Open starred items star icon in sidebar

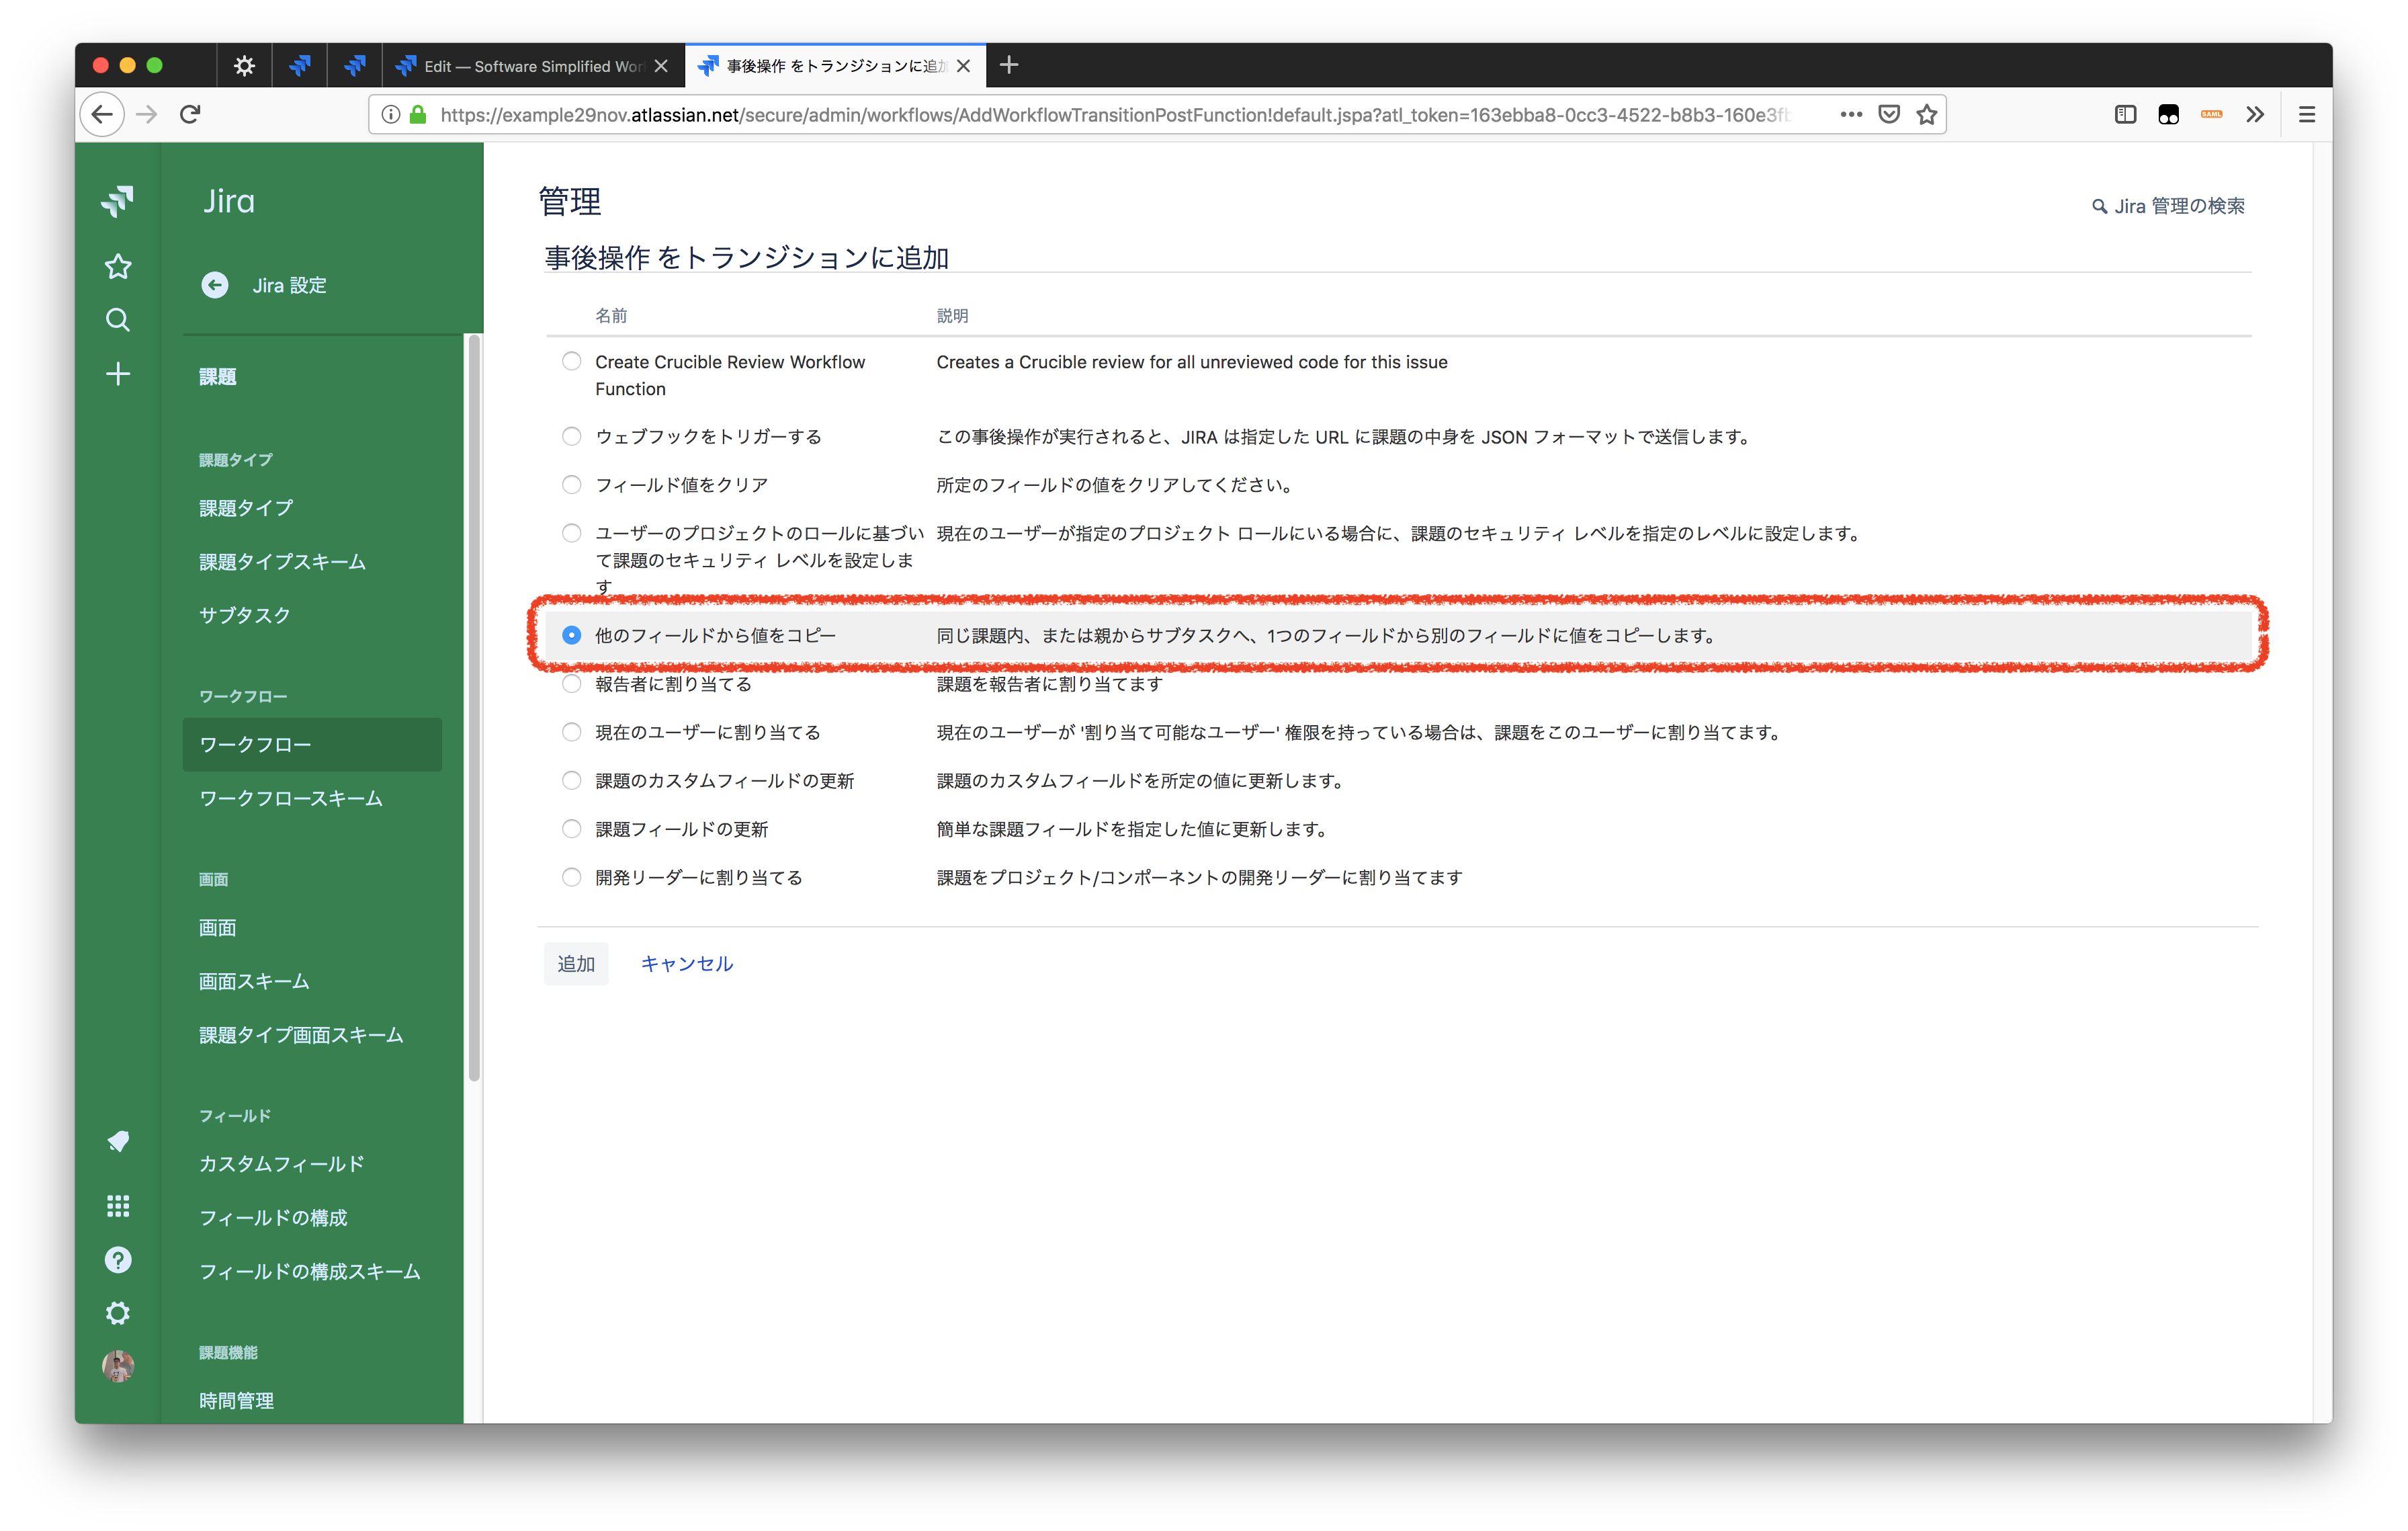tap(118, 266)
